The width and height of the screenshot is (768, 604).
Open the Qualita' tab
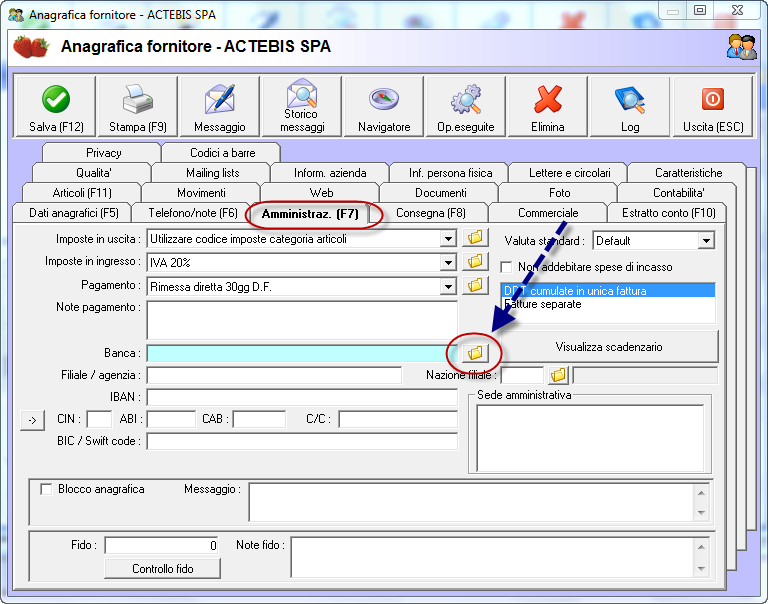coord(94,173)
